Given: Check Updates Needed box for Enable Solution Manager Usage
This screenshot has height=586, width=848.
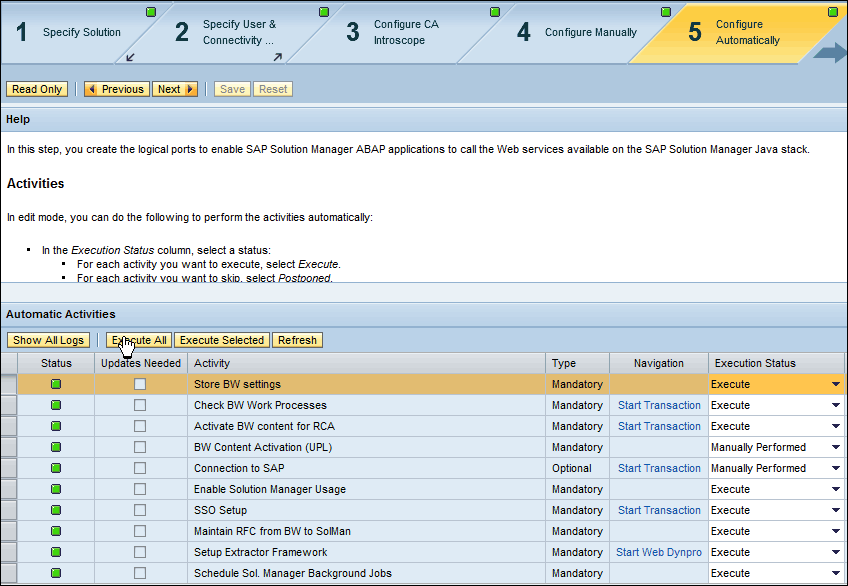Looking at the screenshot, I should pyautogui.click(x=140, y=489).
